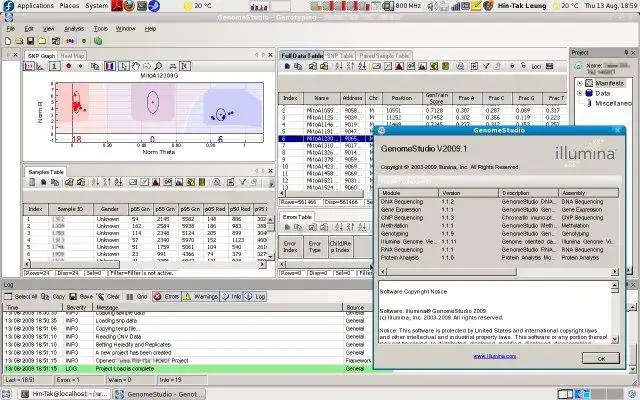The height and width of the screenshot is (400, 640).
Task: Click Select All in the Log toolbar
Action: tap(20, 297)
